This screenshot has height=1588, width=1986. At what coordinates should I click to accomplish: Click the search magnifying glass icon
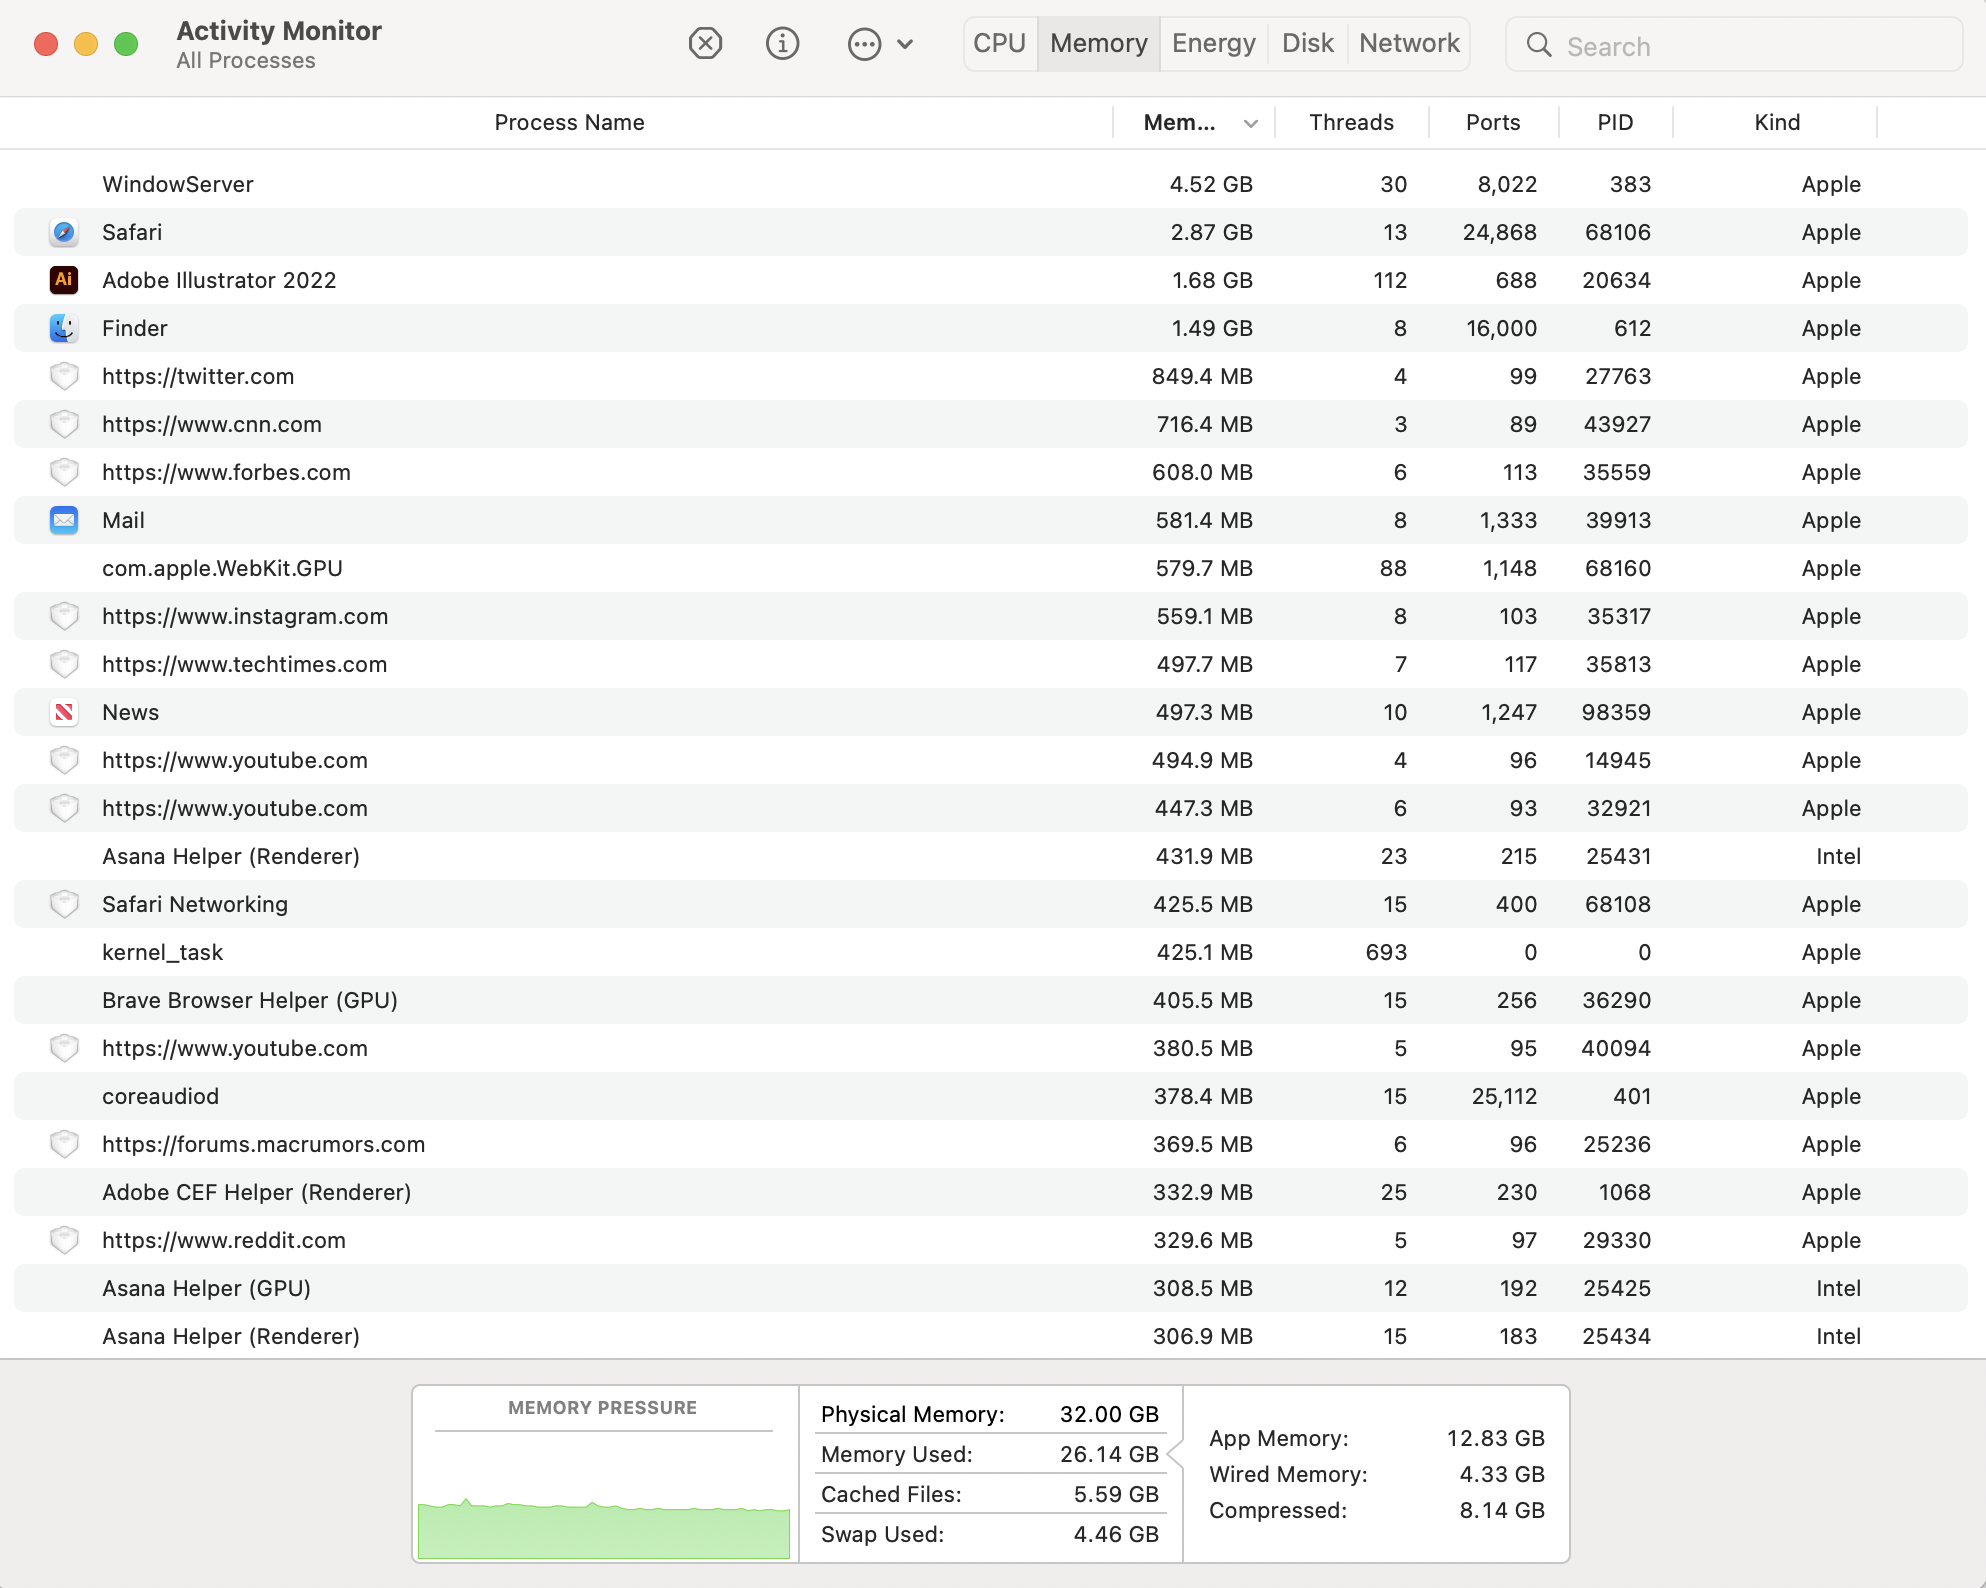pos(1539,45)
